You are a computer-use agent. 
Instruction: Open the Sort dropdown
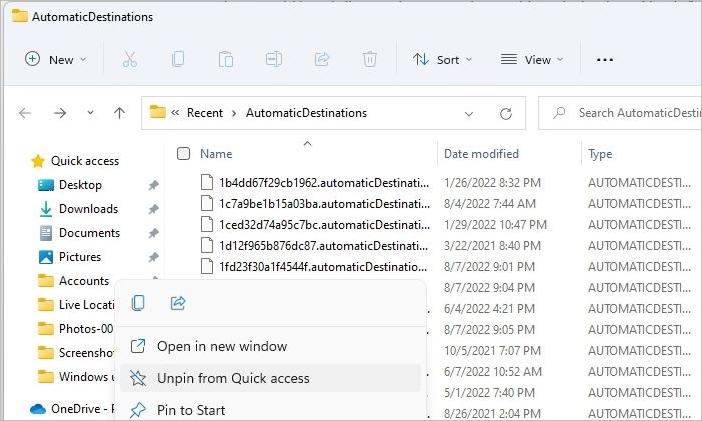tap(443, 59)
